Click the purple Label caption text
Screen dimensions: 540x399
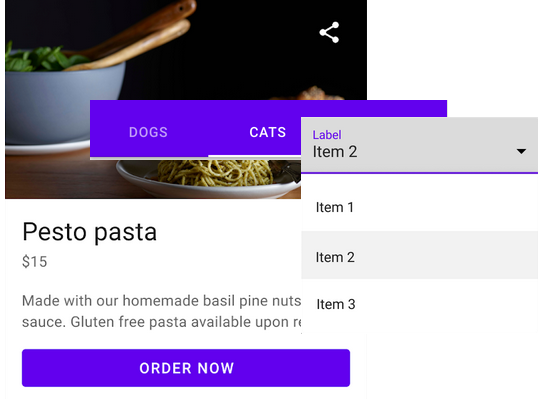pyautogui.click(x=327, y=135)
